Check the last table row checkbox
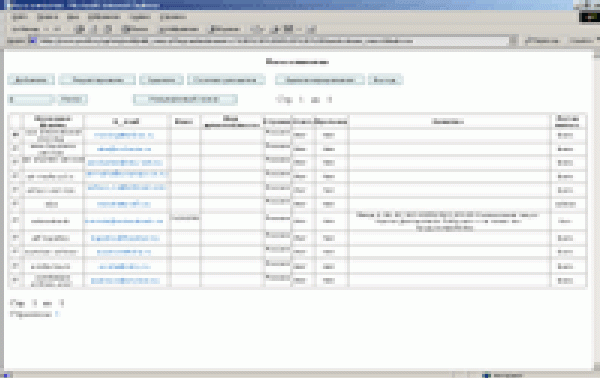600x378 pixels. (16, 280)
